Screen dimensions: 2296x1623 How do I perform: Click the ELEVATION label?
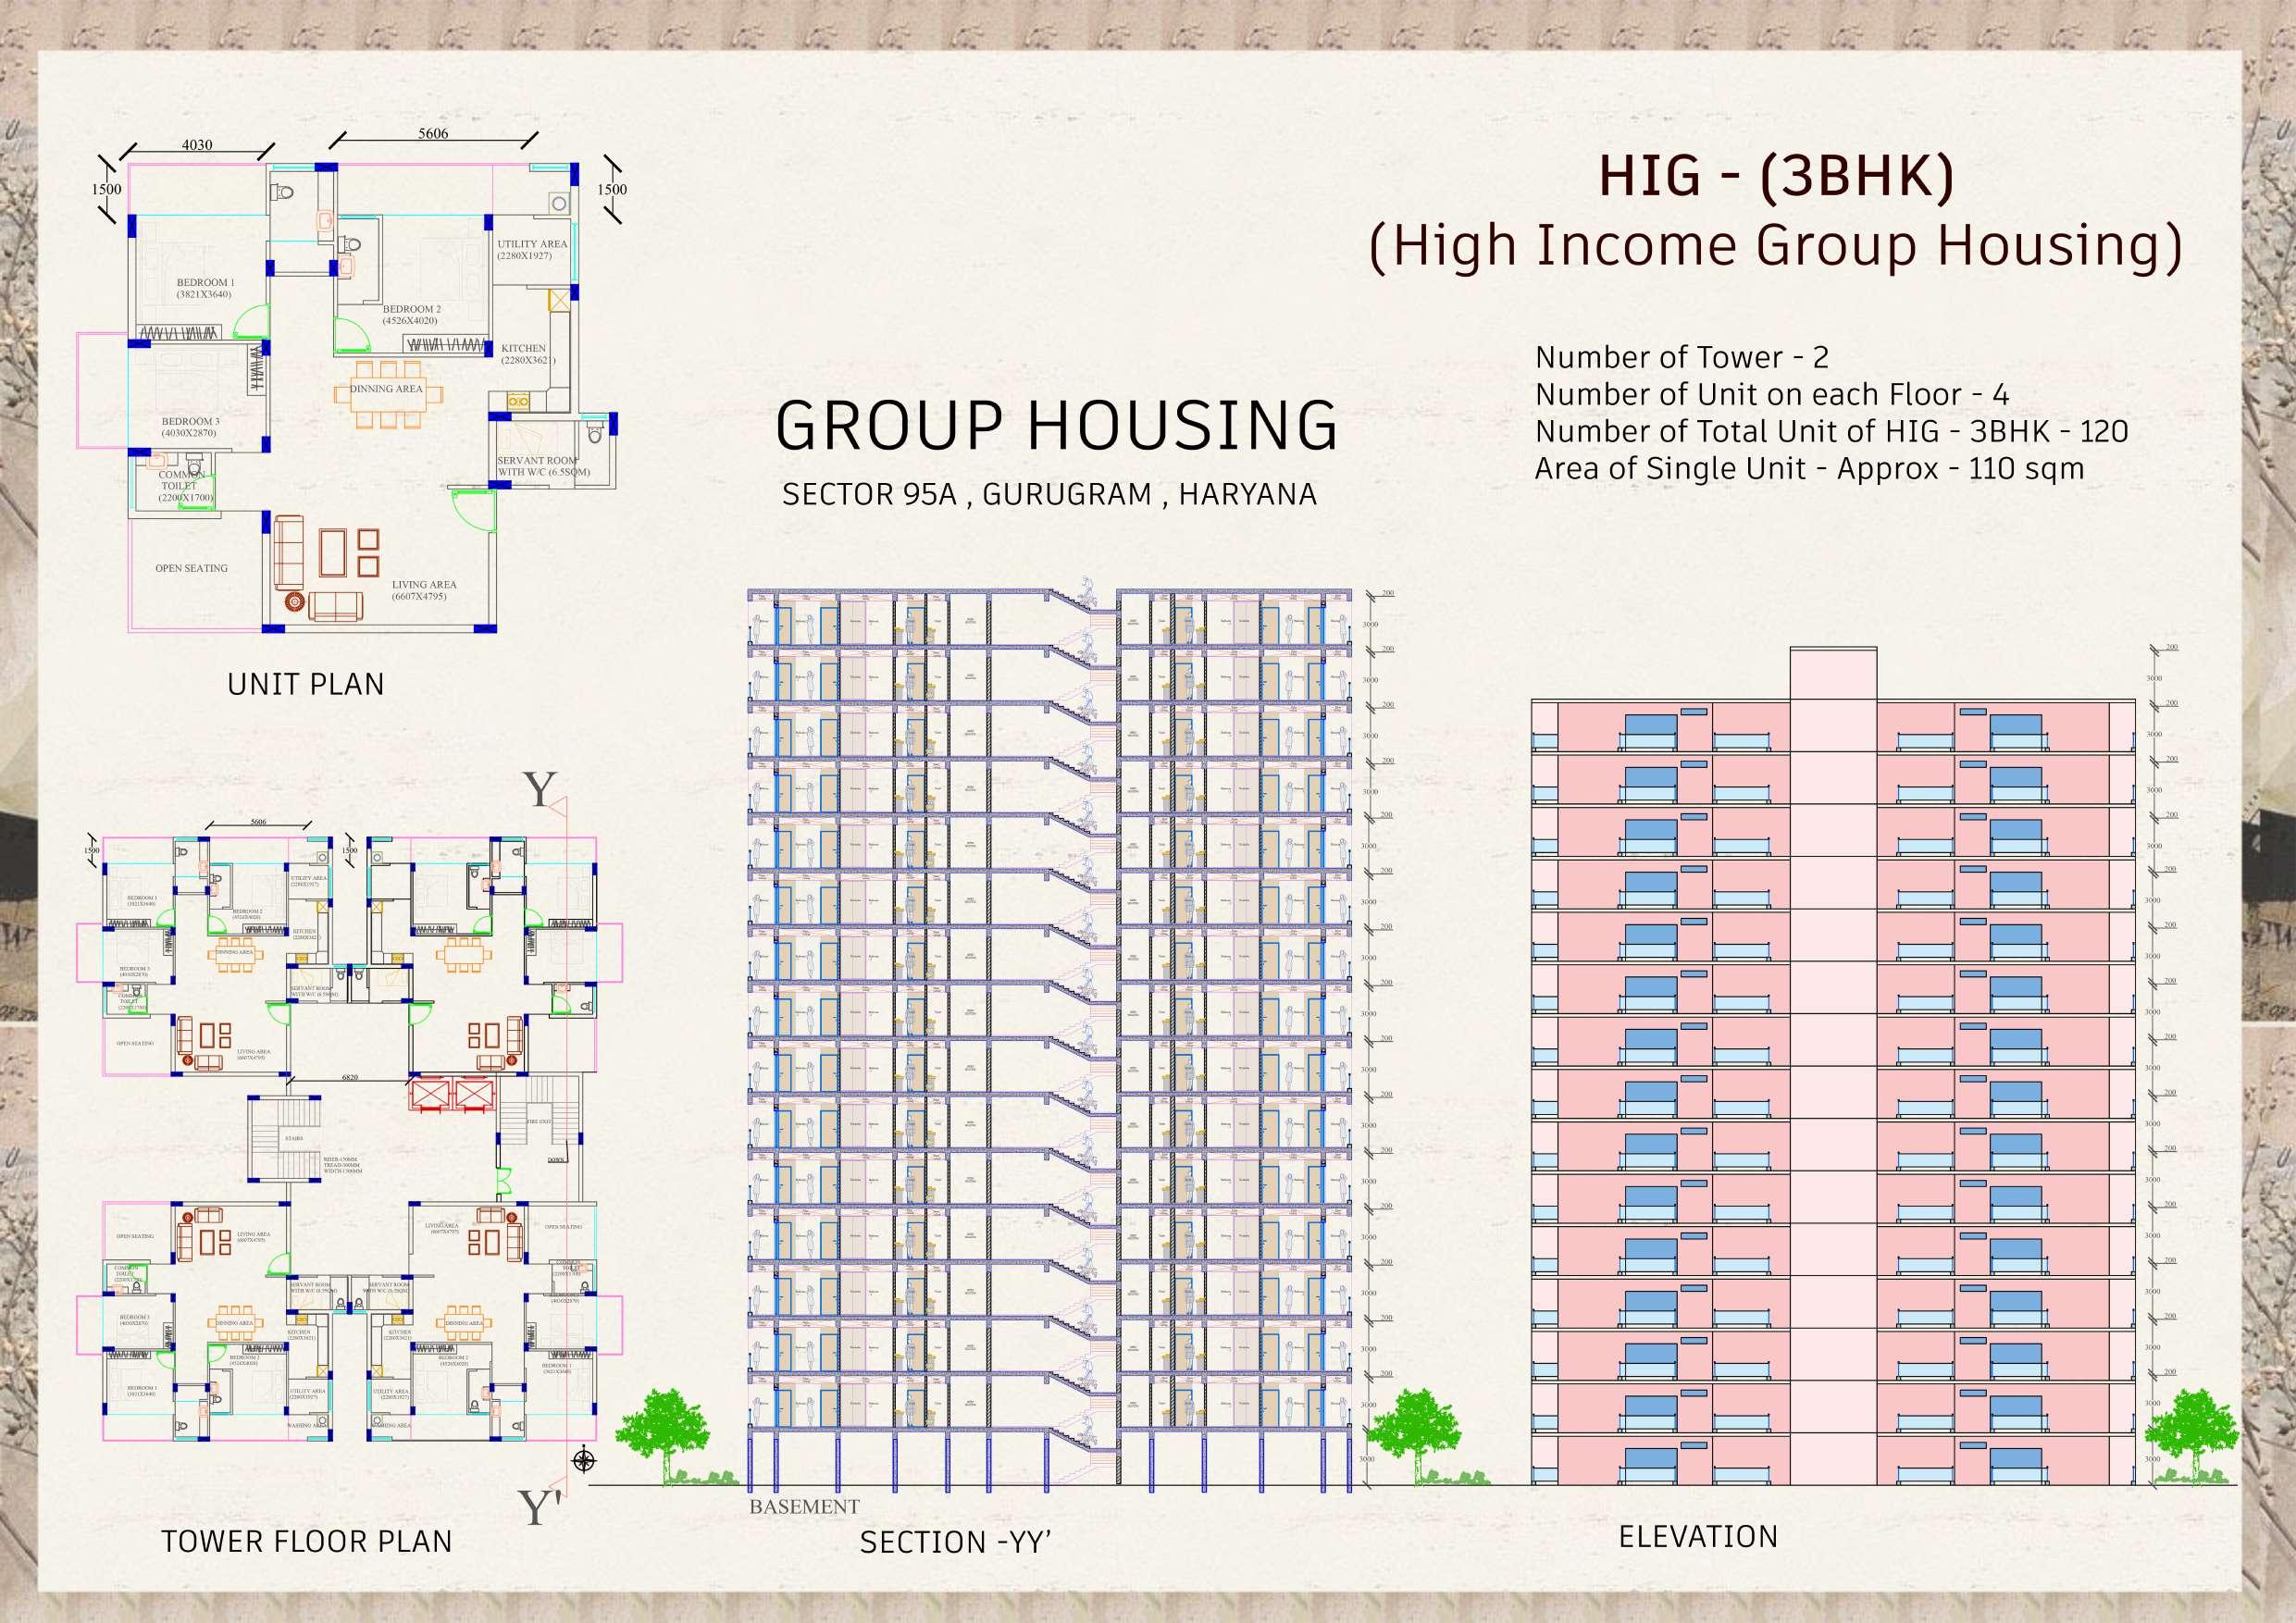click(1698, 1536)
